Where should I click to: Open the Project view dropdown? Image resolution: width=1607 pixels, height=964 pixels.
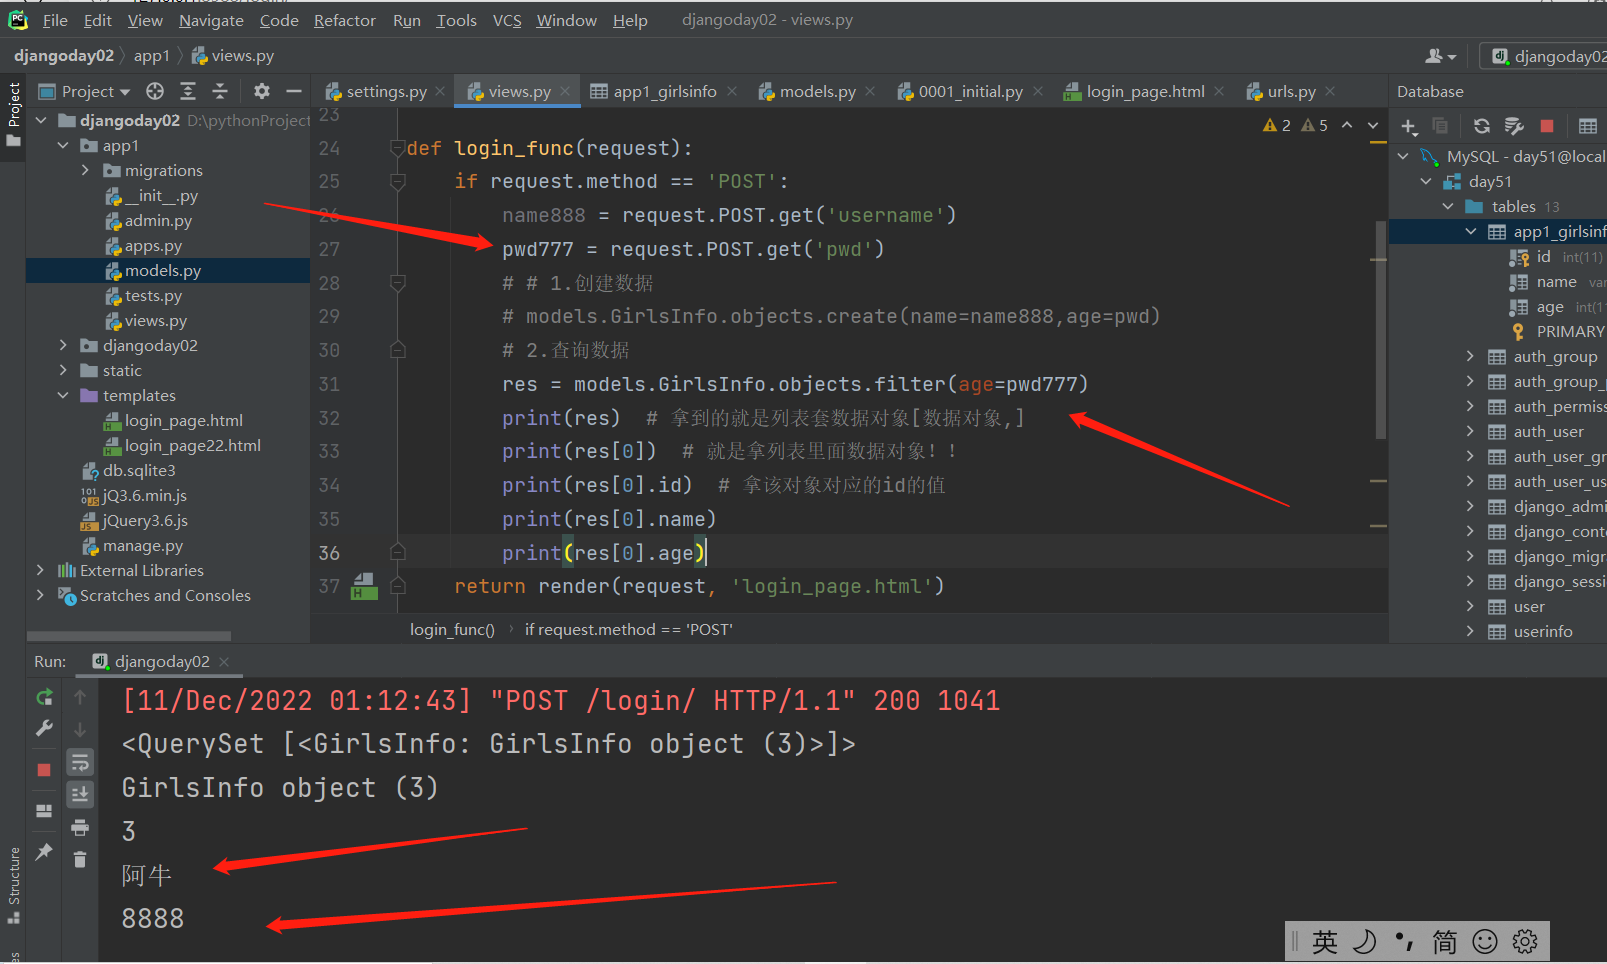tap(85, 91)
